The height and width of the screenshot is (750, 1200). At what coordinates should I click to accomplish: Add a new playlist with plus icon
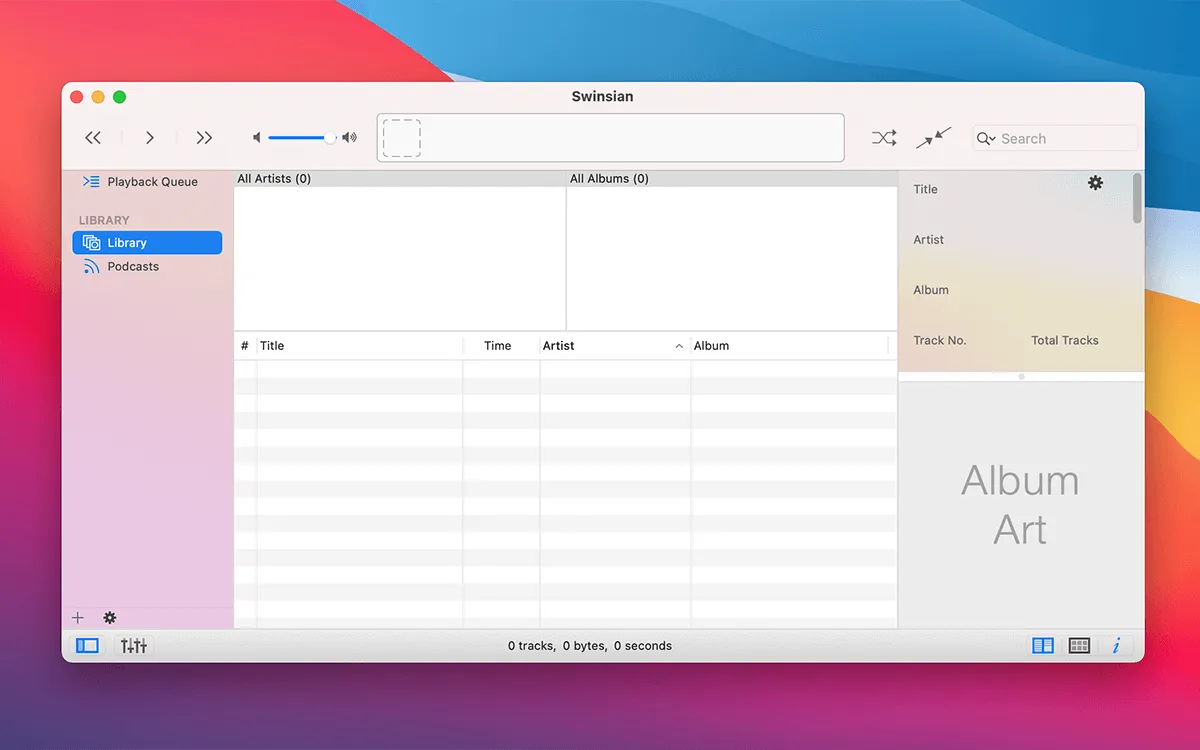tap(78, 618)
